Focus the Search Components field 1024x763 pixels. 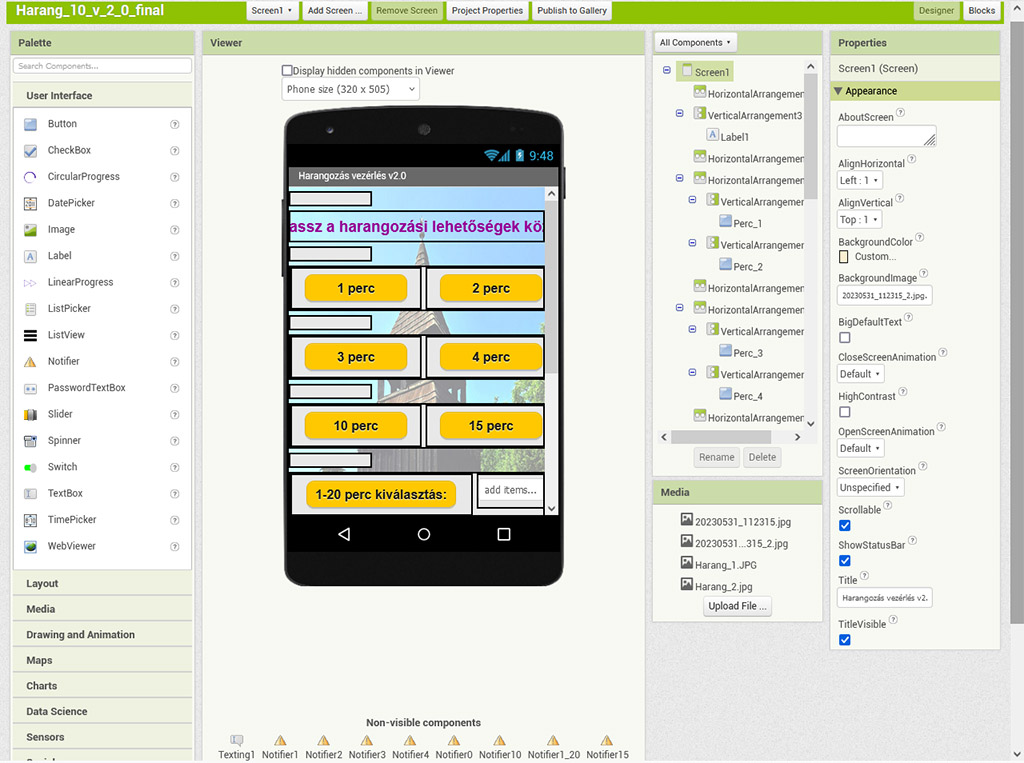tap(103, 66)
